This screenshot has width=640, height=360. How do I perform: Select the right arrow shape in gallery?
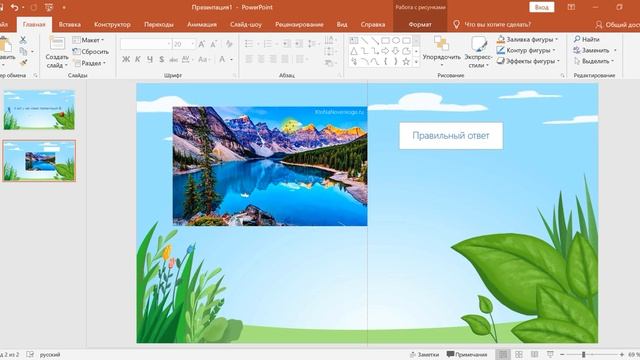[x=385, y=51]
